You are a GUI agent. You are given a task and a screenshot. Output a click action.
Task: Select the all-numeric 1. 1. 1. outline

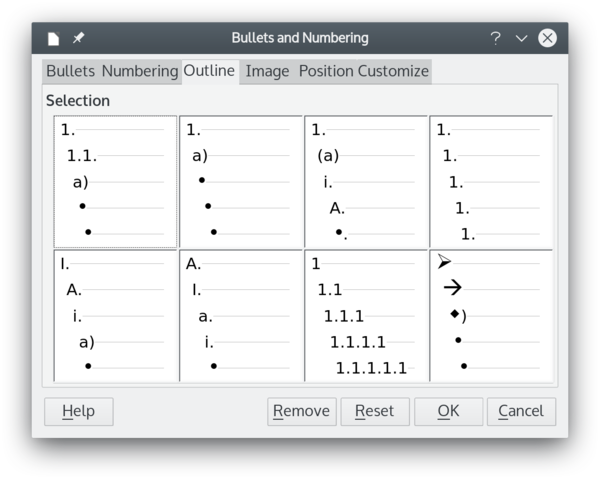coord(491,182)
